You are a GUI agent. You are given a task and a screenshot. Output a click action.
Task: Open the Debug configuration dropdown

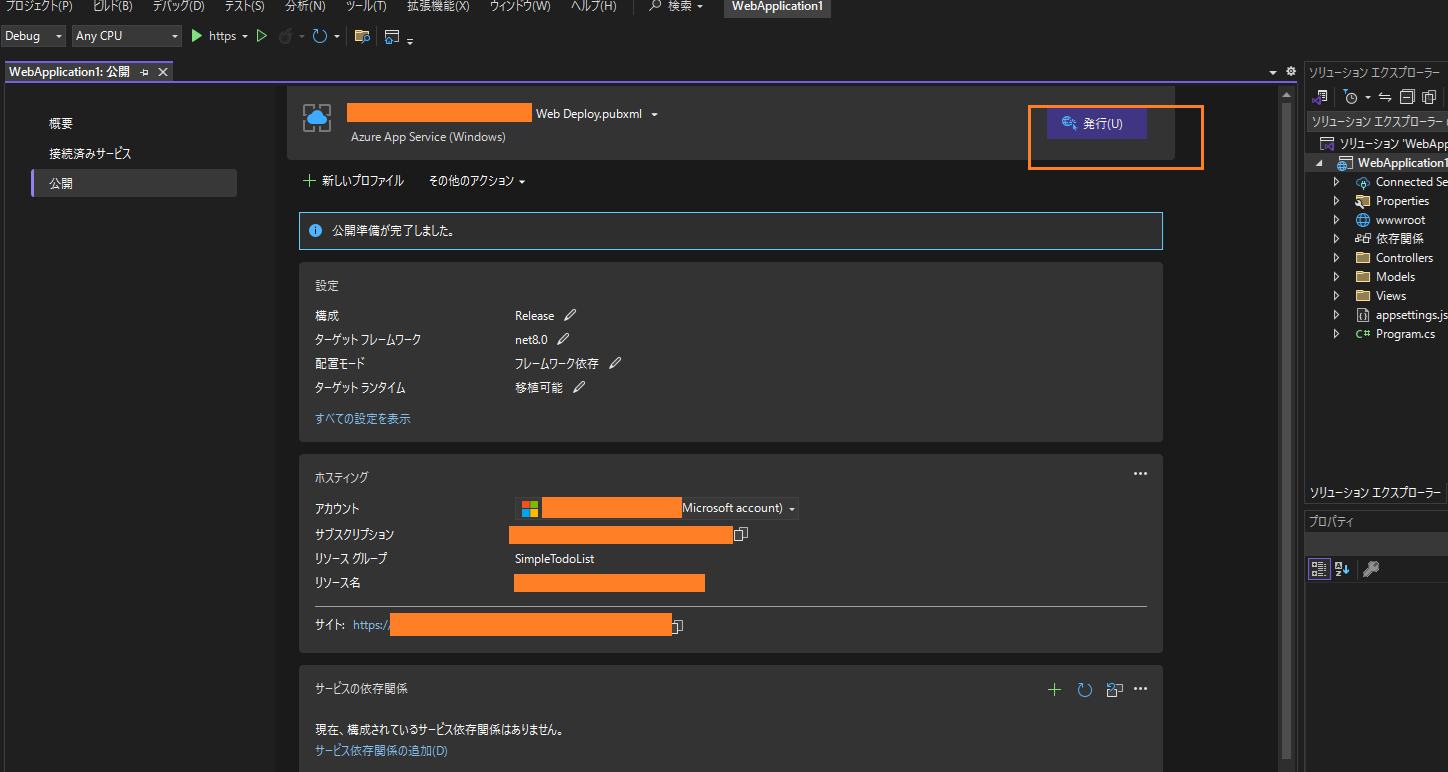click(x=34, y=36)
